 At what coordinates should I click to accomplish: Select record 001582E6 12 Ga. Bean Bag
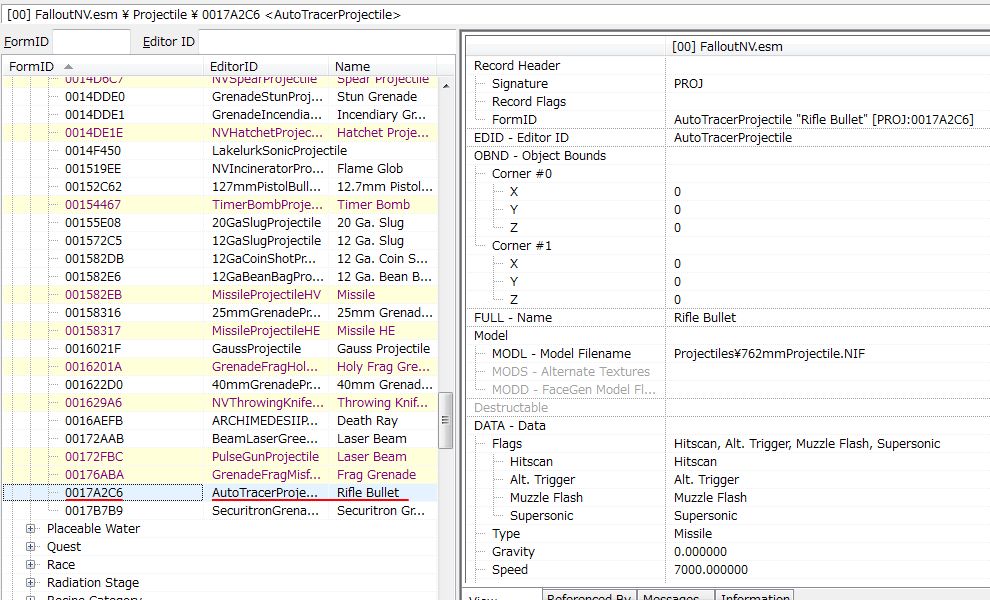pos(220,277)
